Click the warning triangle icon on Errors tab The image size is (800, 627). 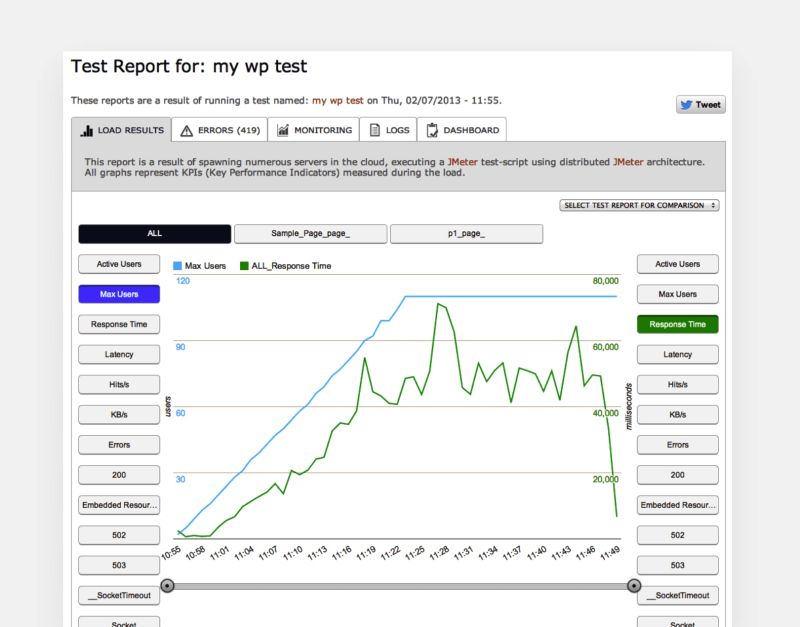[x=187, y=131]
